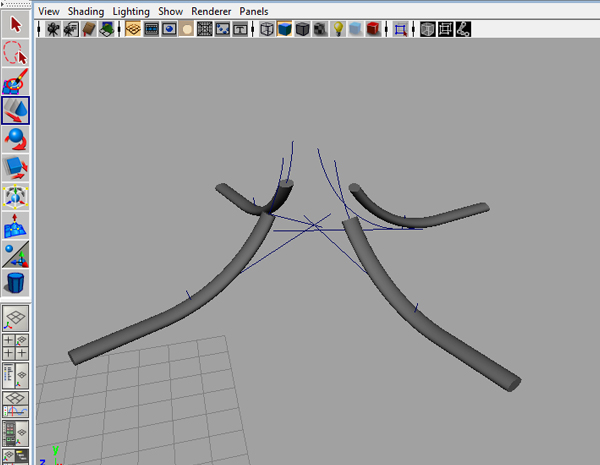Viewport: 600px width, 465px height.
Task: Switch to the Rotate tool
Action: (16, 139)
